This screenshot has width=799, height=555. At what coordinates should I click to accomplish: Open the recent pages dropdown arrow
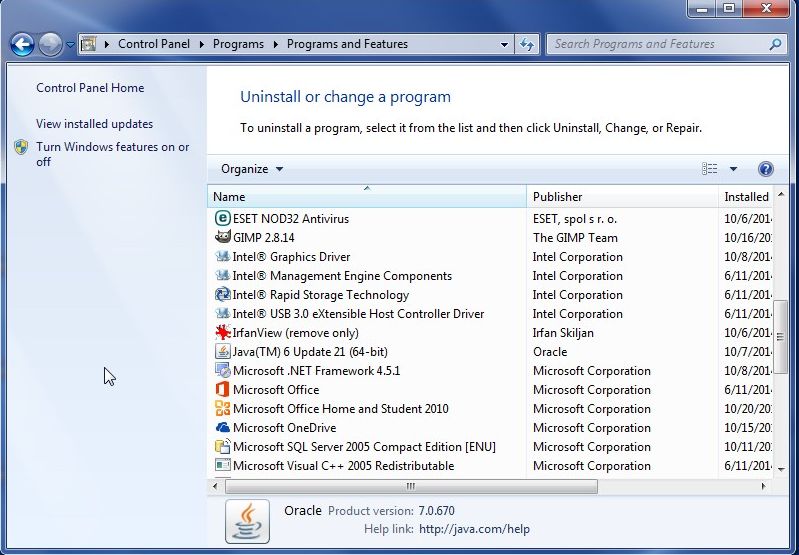(x=70, y=45)
